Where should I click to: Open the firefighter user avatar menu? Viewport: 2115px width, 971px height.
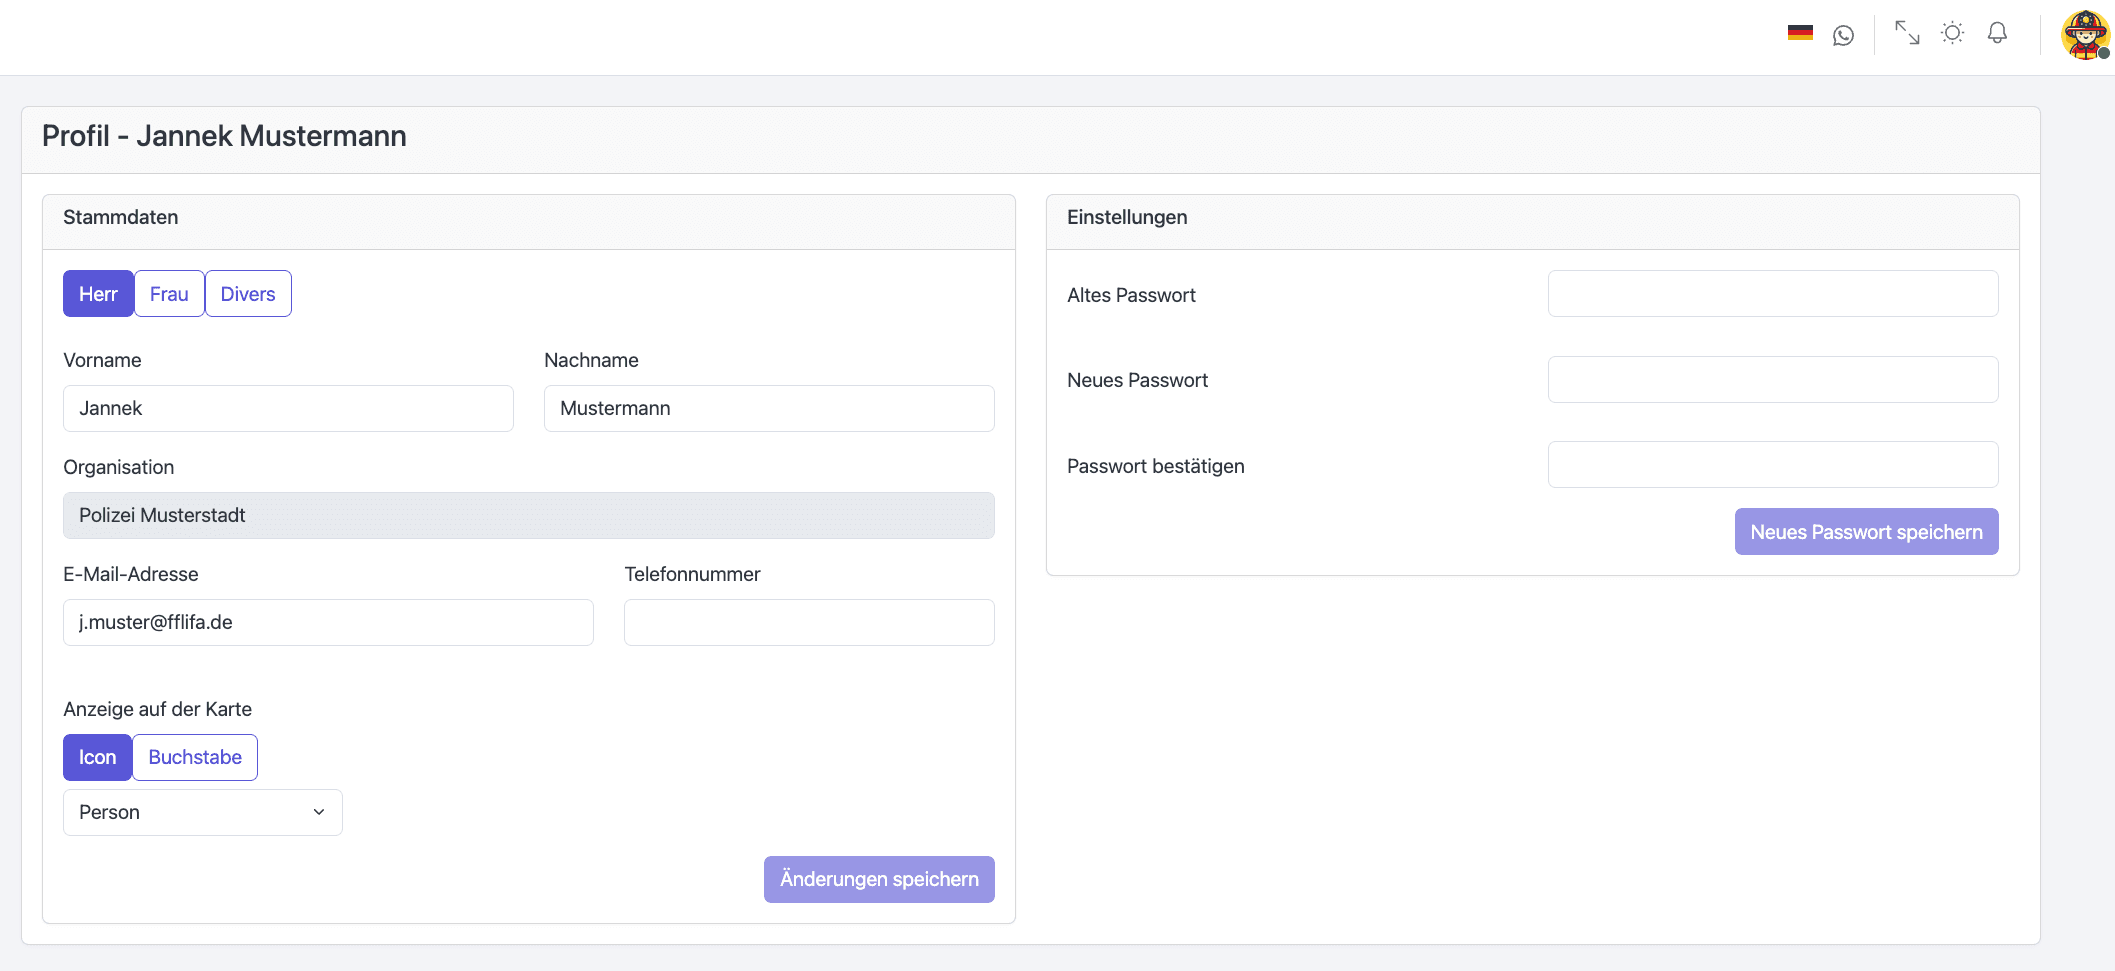[x=2085, y=36]
